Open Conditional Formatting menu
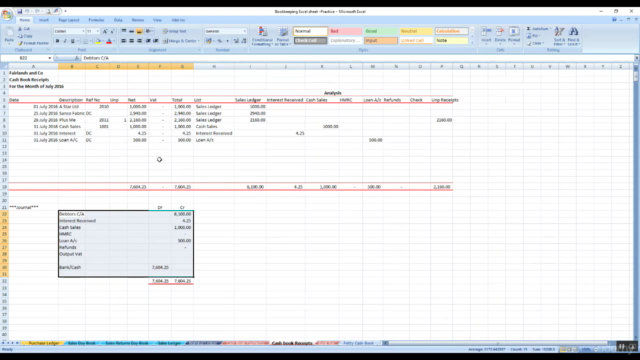 point(262,36)
